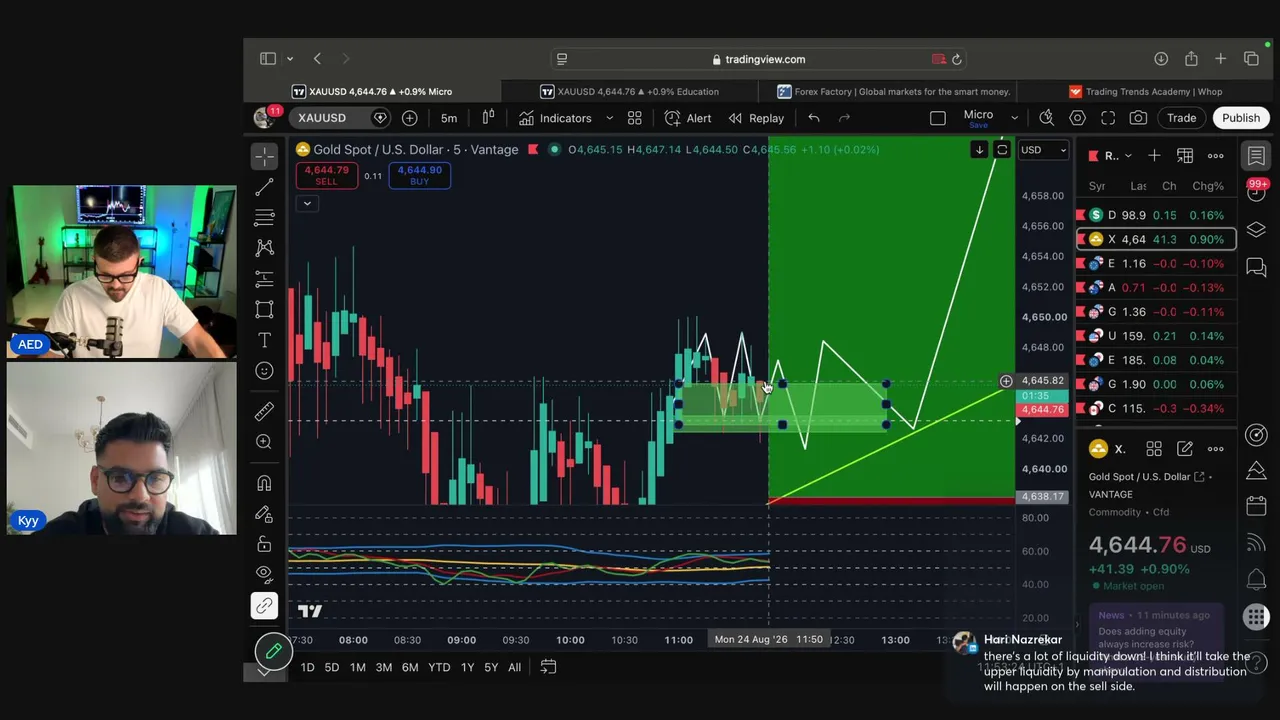Hide all drawings with eye icon
Screen dimensions: 1280x720
click(x=265, y=574)
